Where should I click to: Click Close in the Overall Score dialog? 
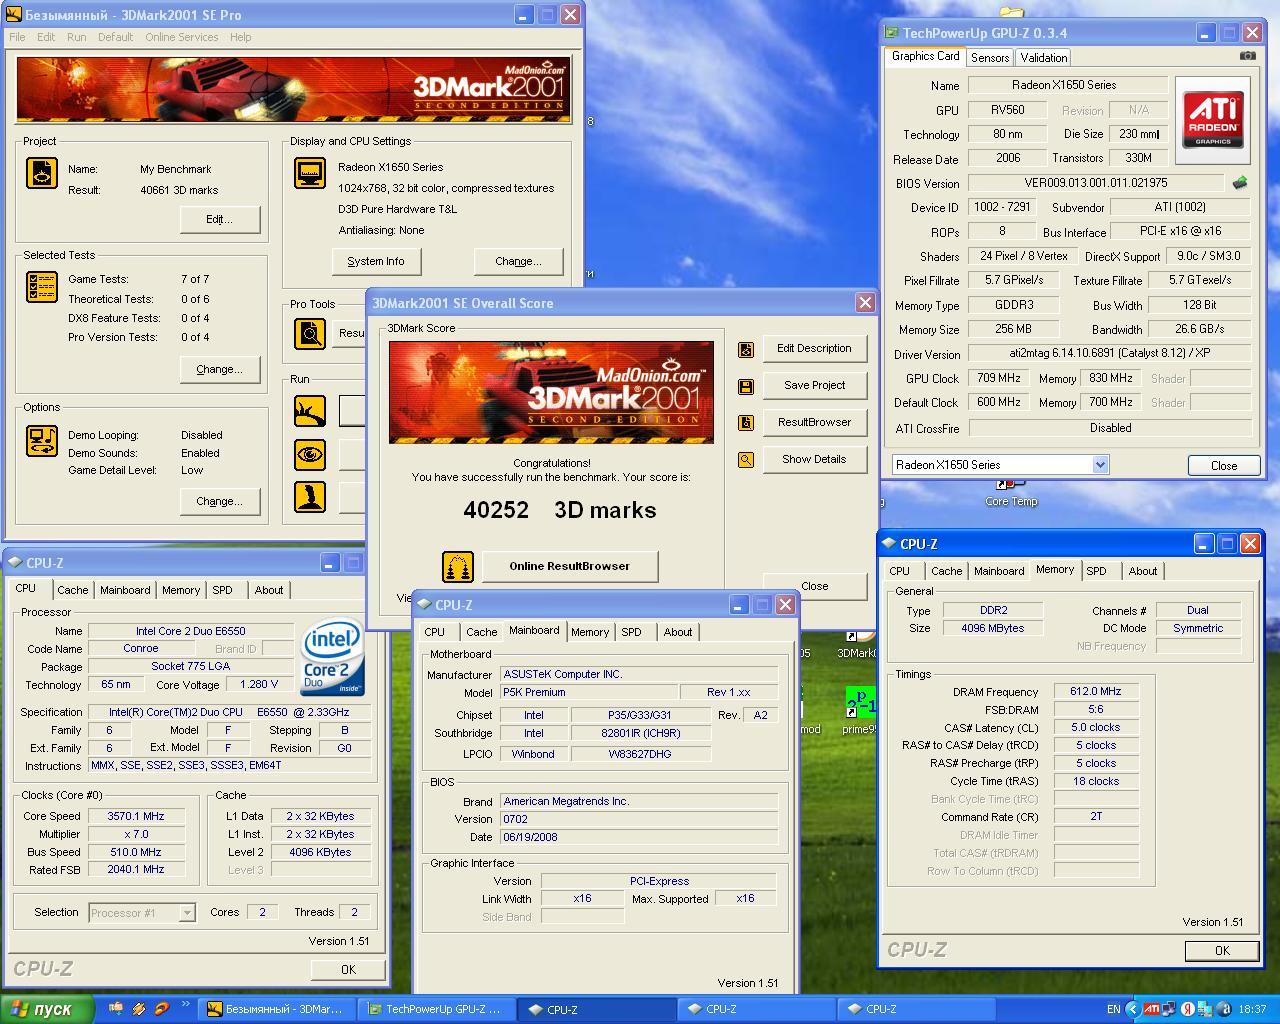[x=814, y=586]
